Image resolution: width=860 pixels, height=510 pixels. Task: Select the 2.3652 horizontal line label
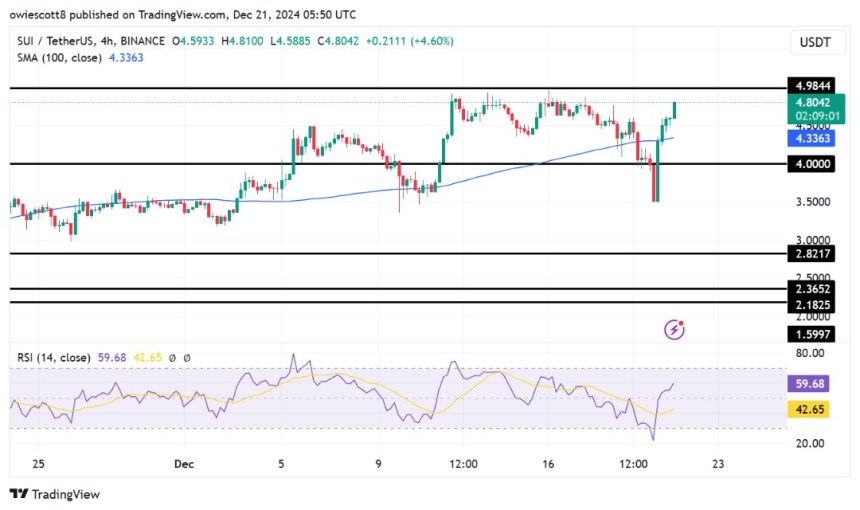pyautogui.click(x=811, y=288)
